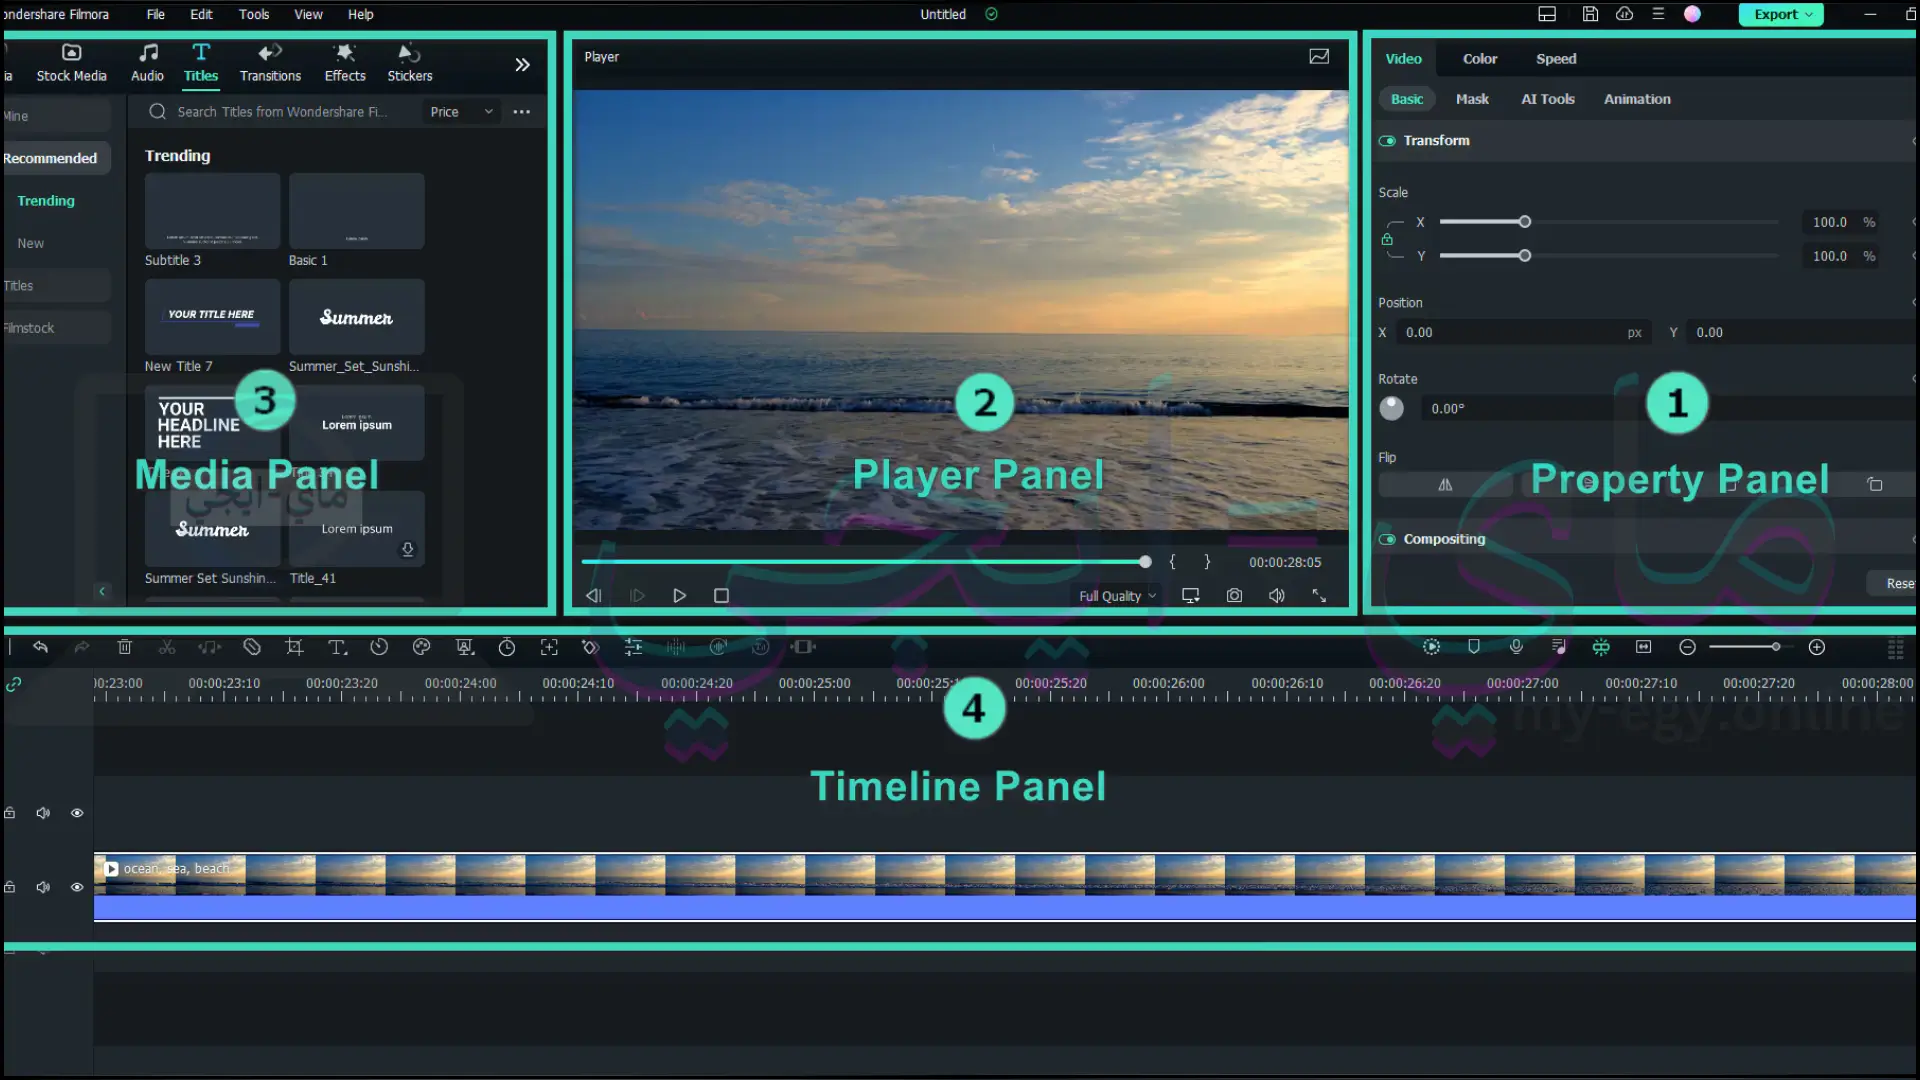This screenshot has height=1080, width=1920.
Task: Toggle the scale aspect ratio lock
Action: (x=1387, y=239)
